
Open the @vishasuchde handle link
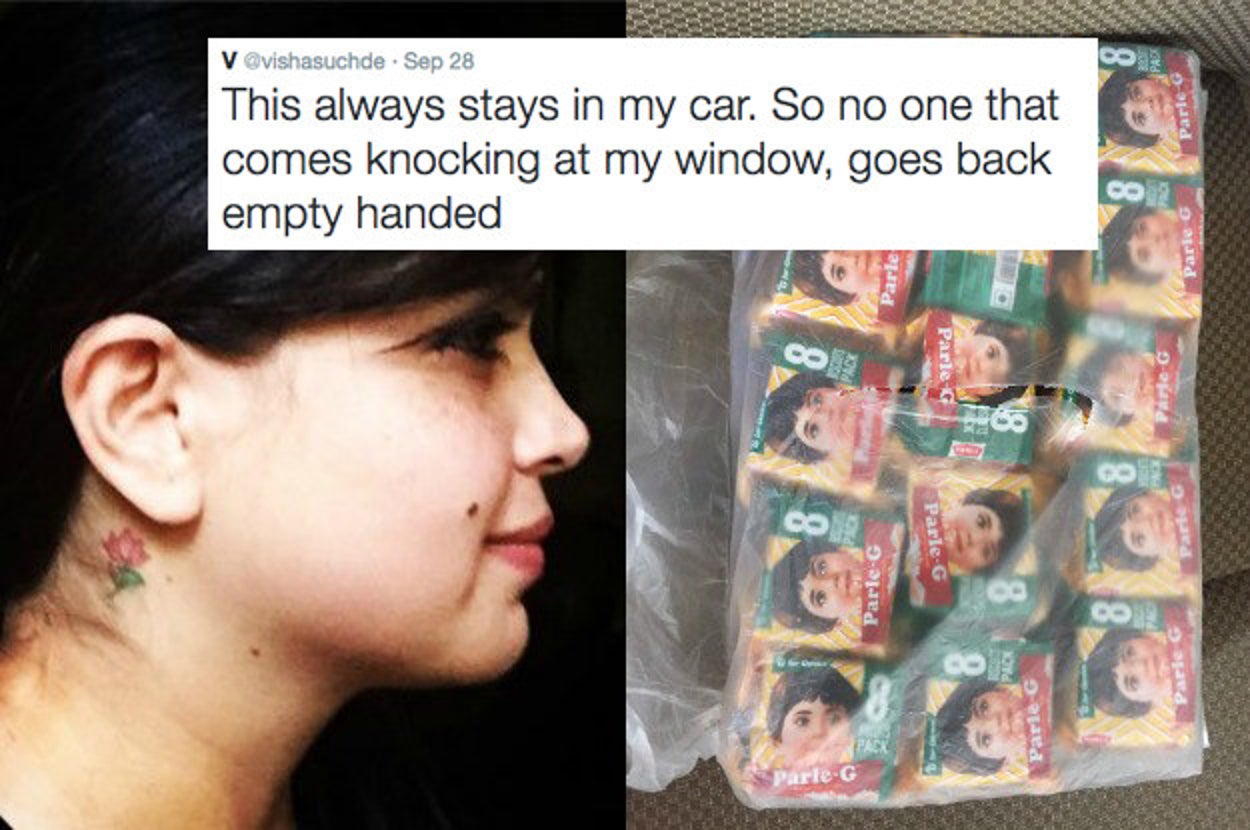(x=312, y=60)
